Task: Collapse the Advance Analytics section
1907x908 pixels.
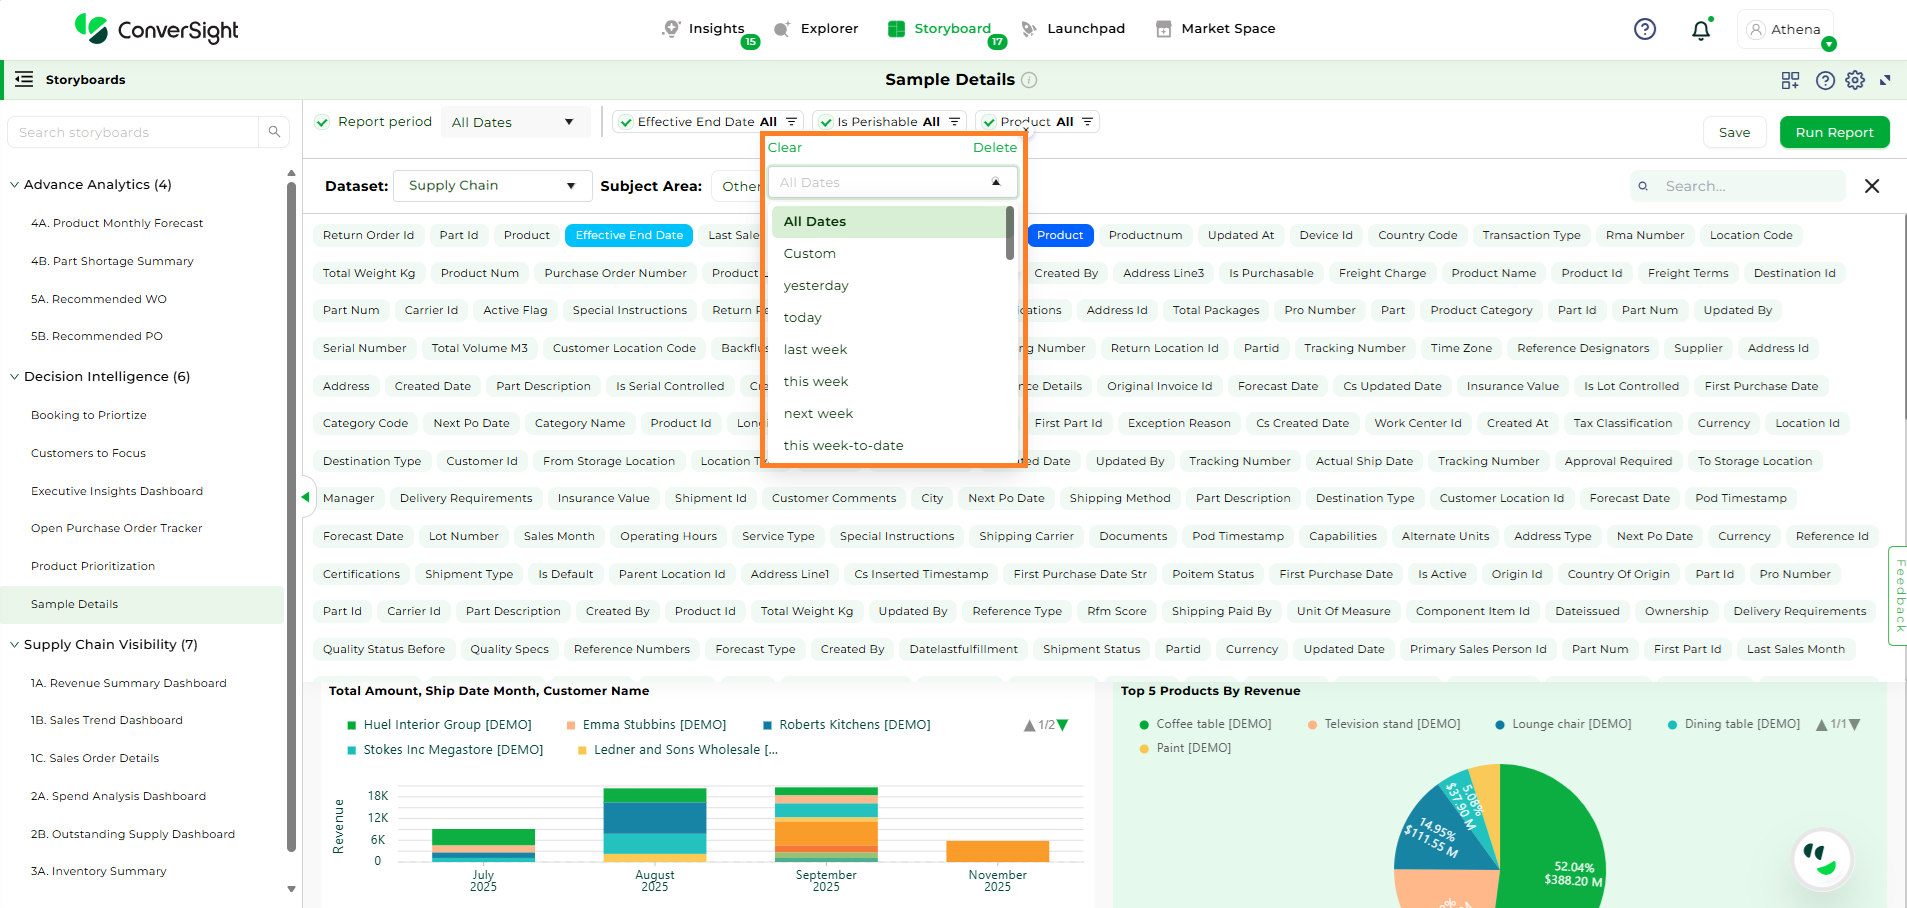Action: click(14, 185)
